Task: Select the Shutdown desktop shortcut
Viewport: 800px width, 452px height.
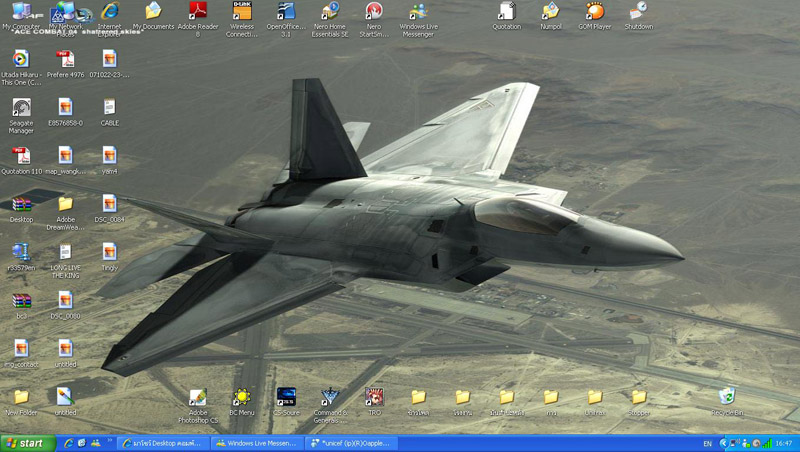Action: (638, 13)
